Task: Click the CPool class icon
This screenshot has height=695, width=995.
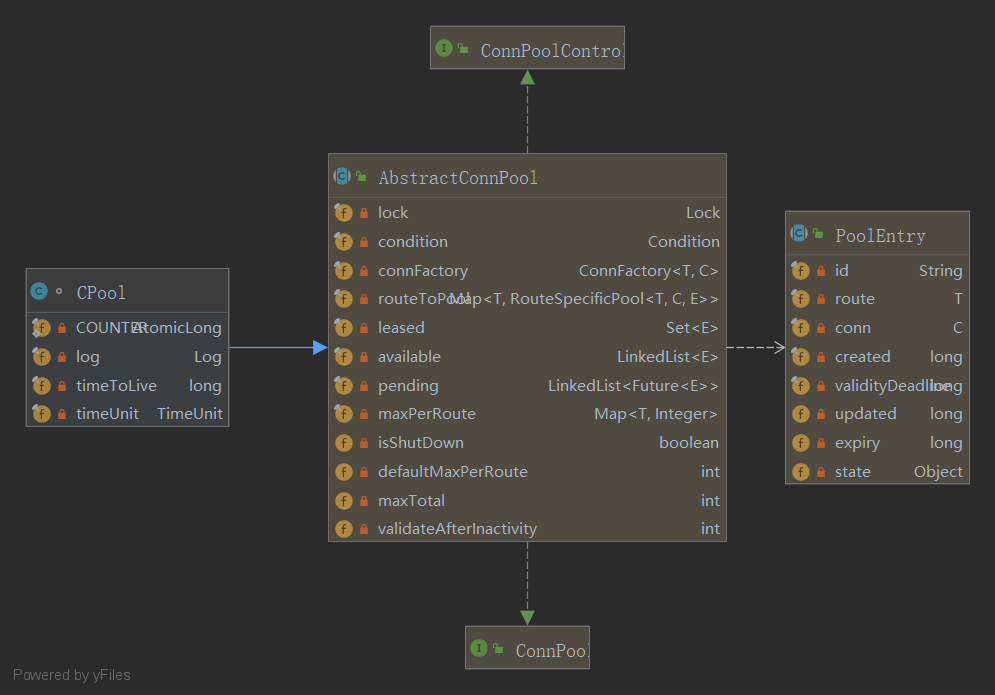Action: pos(39,292)
